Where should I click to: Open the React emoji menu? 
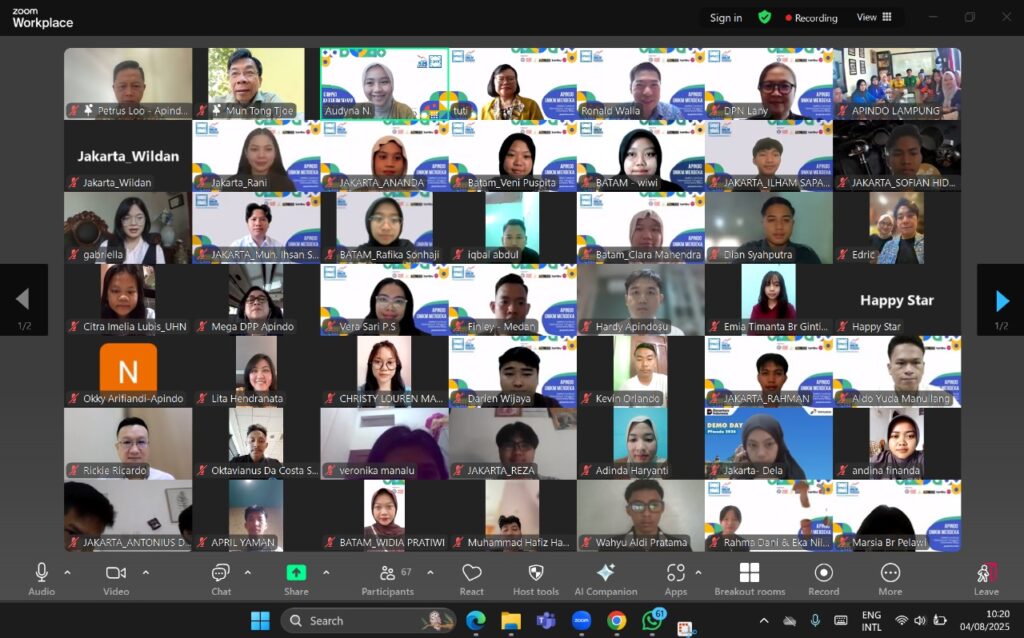pyautogui.click(x=472, y=577)
